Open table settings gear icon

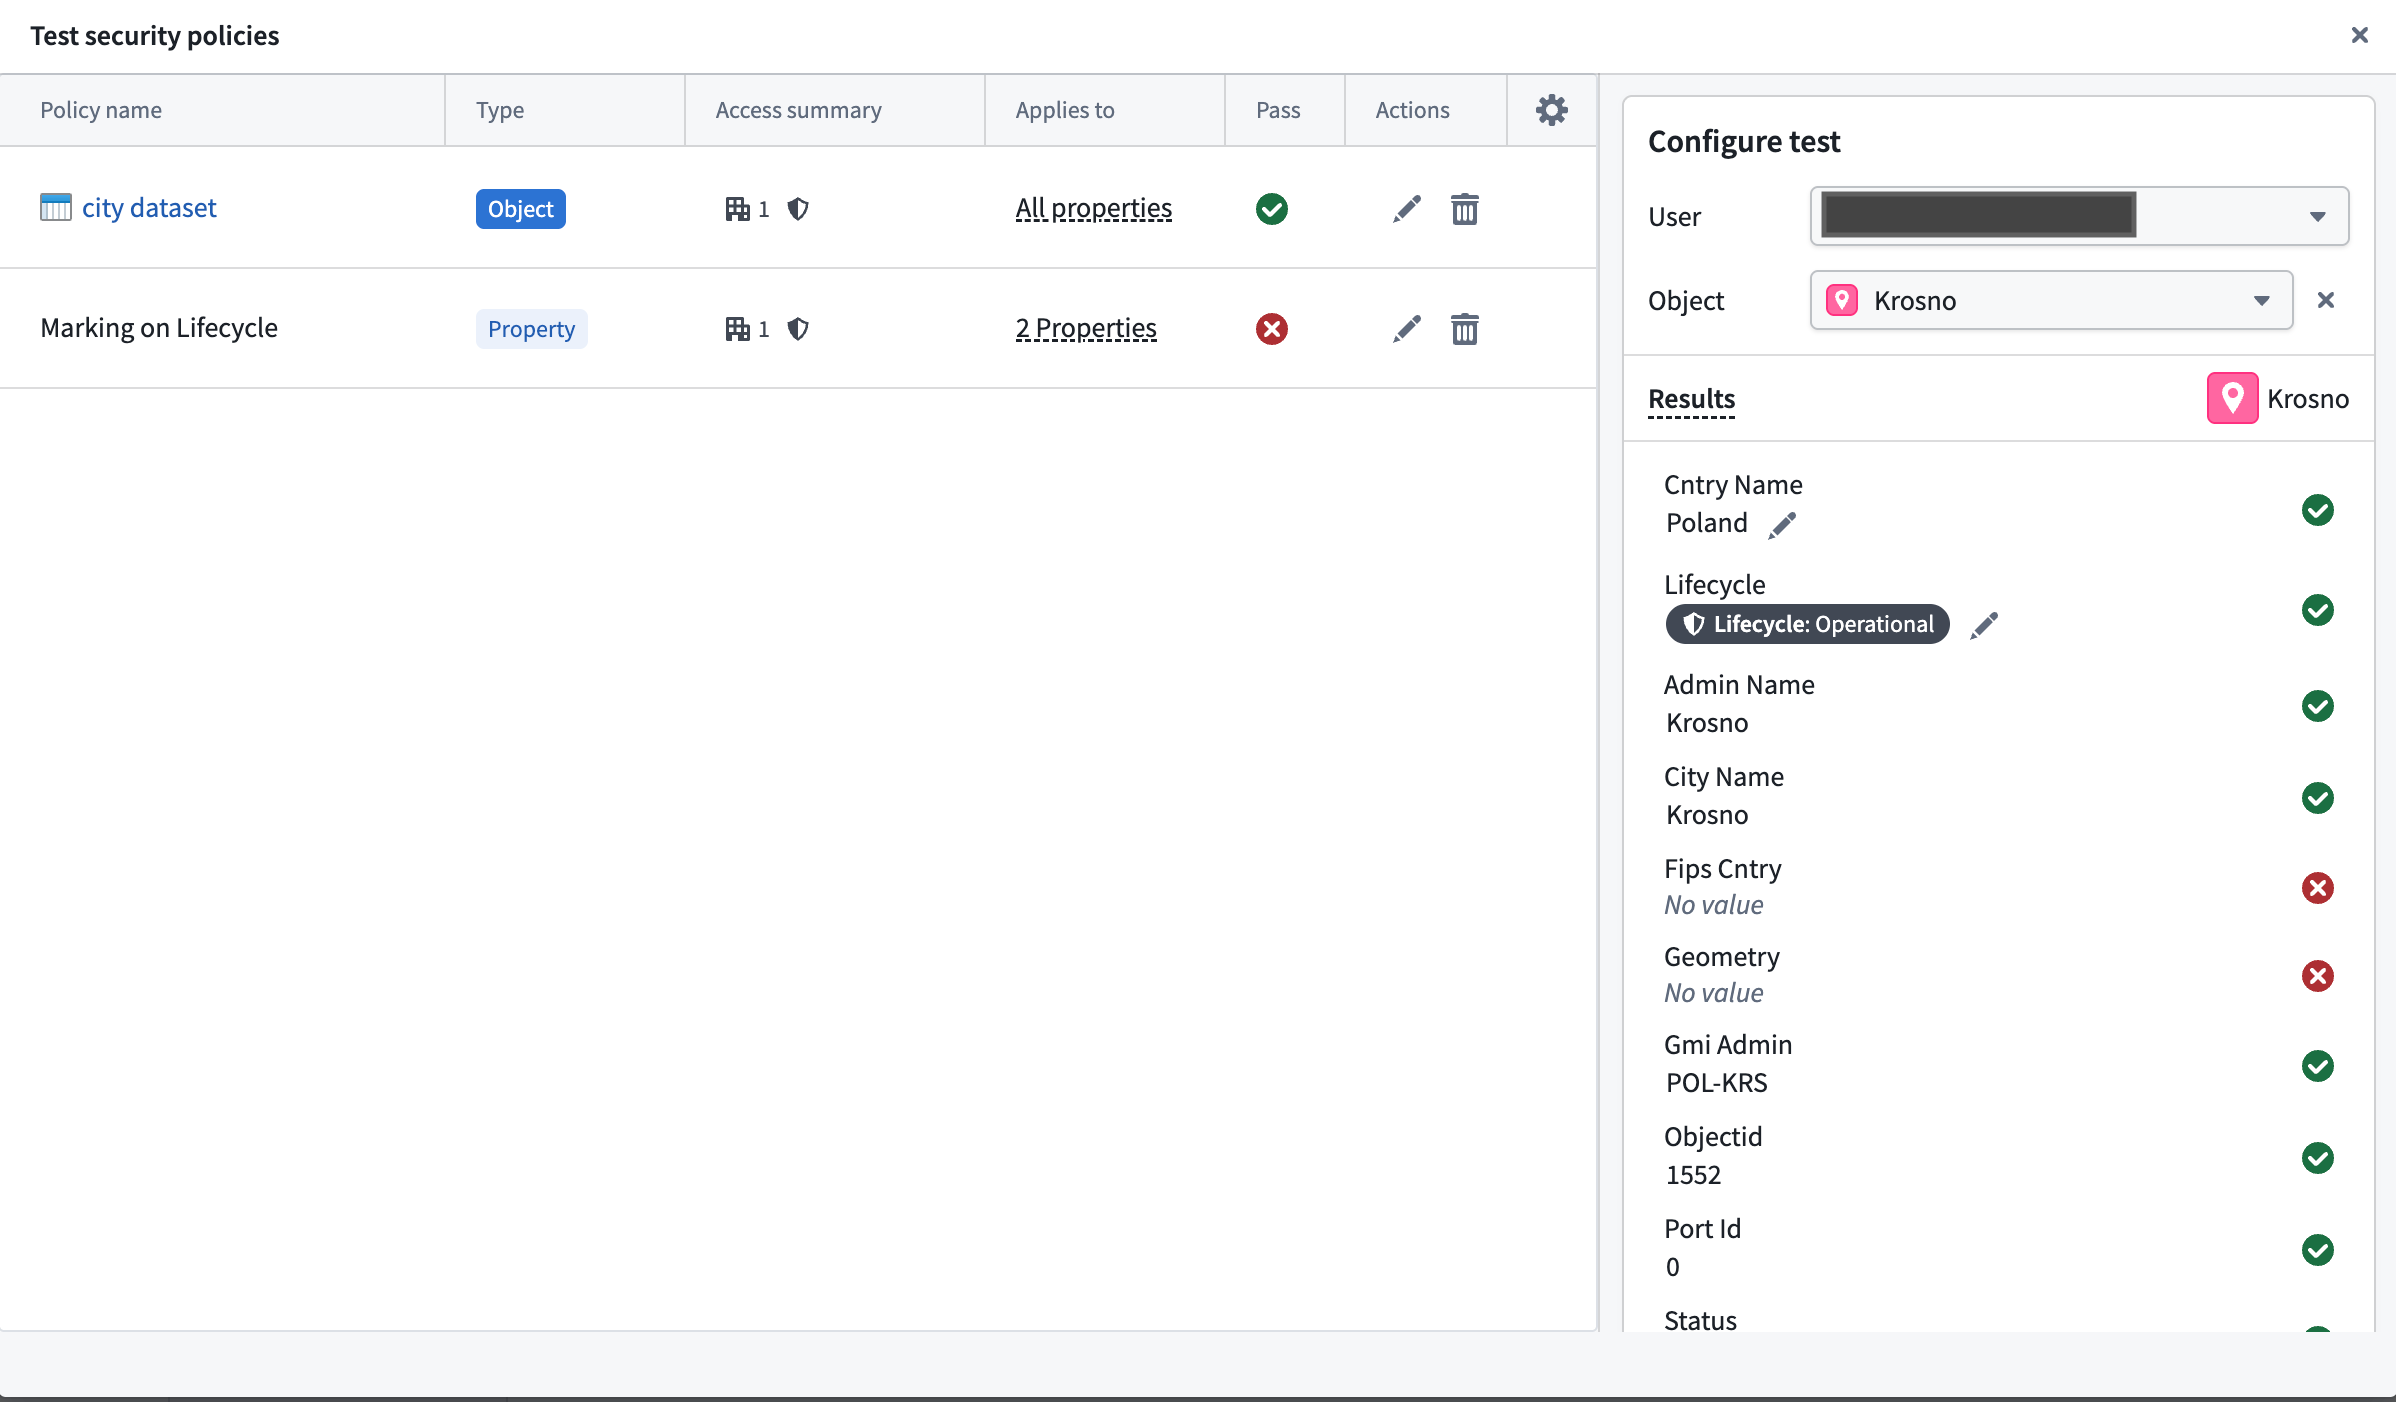[1551, 110]
